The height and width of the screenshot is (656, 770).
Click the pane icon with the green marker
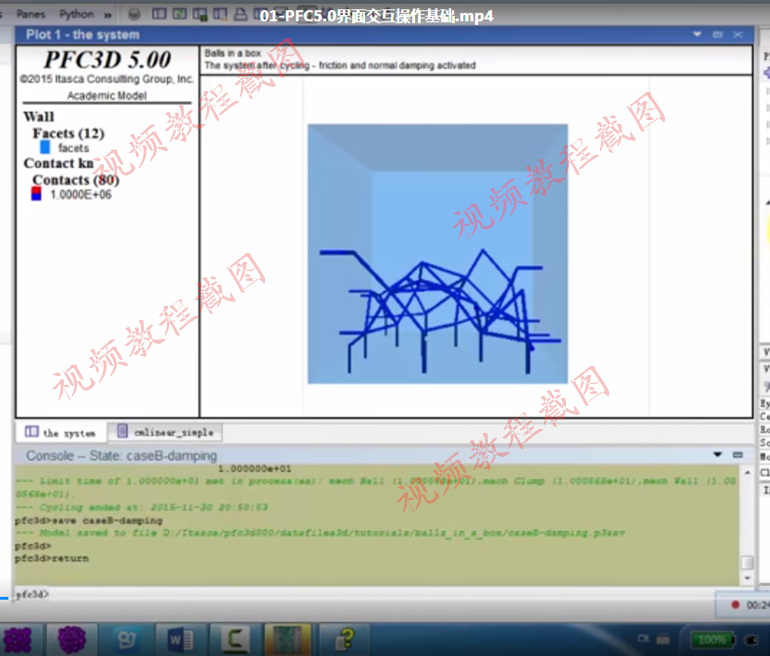point(200,14)
